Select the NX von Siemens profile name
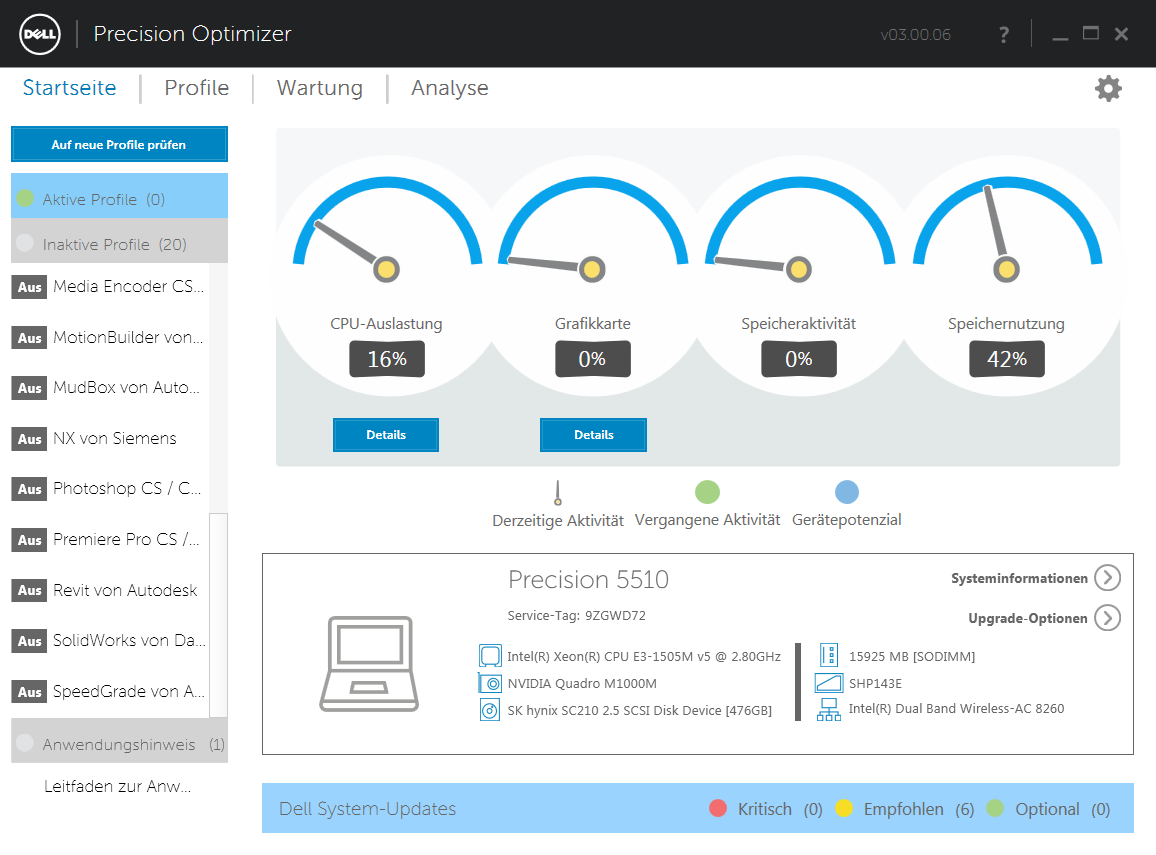1156x855 pixels. pyautogui.click(x=115, y=439)
